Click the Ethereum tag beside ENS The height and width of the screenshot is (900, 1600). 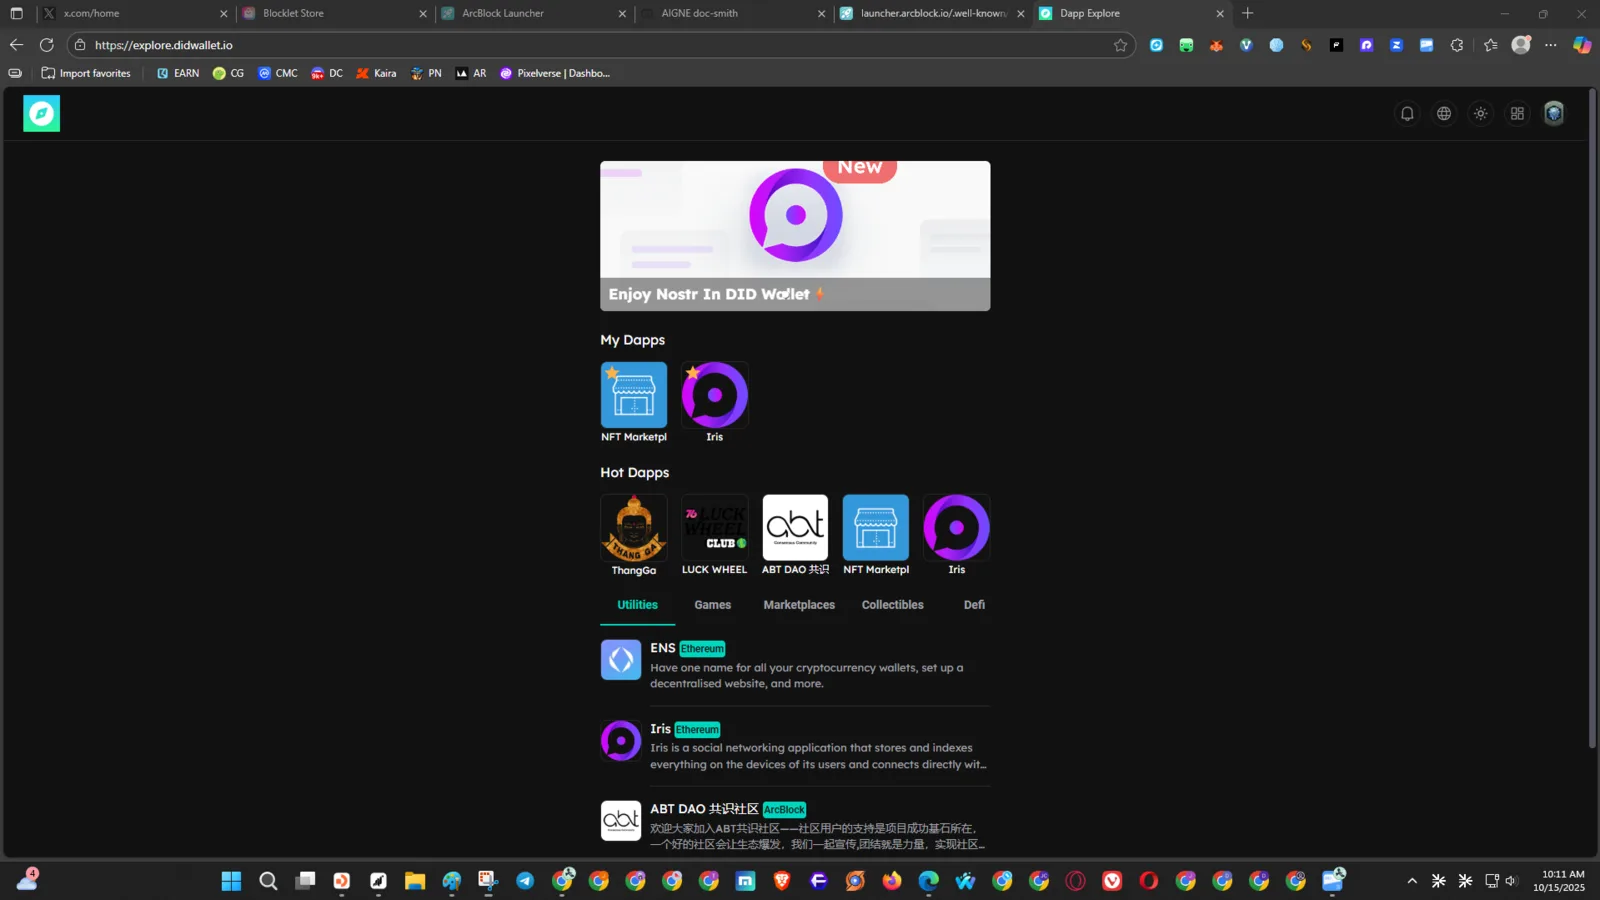point(703,649)
